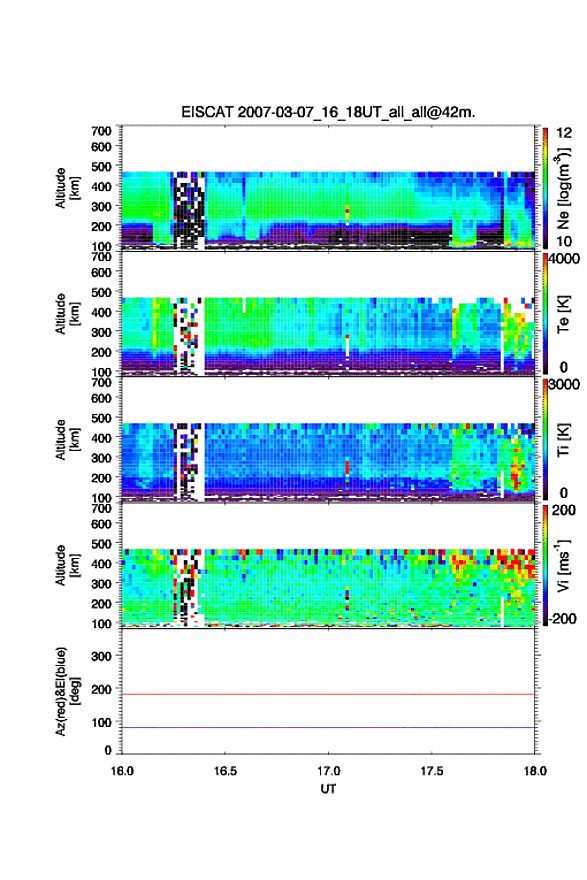Select the blue elevation line
587x880 pixels.
(x=328, y=727)
